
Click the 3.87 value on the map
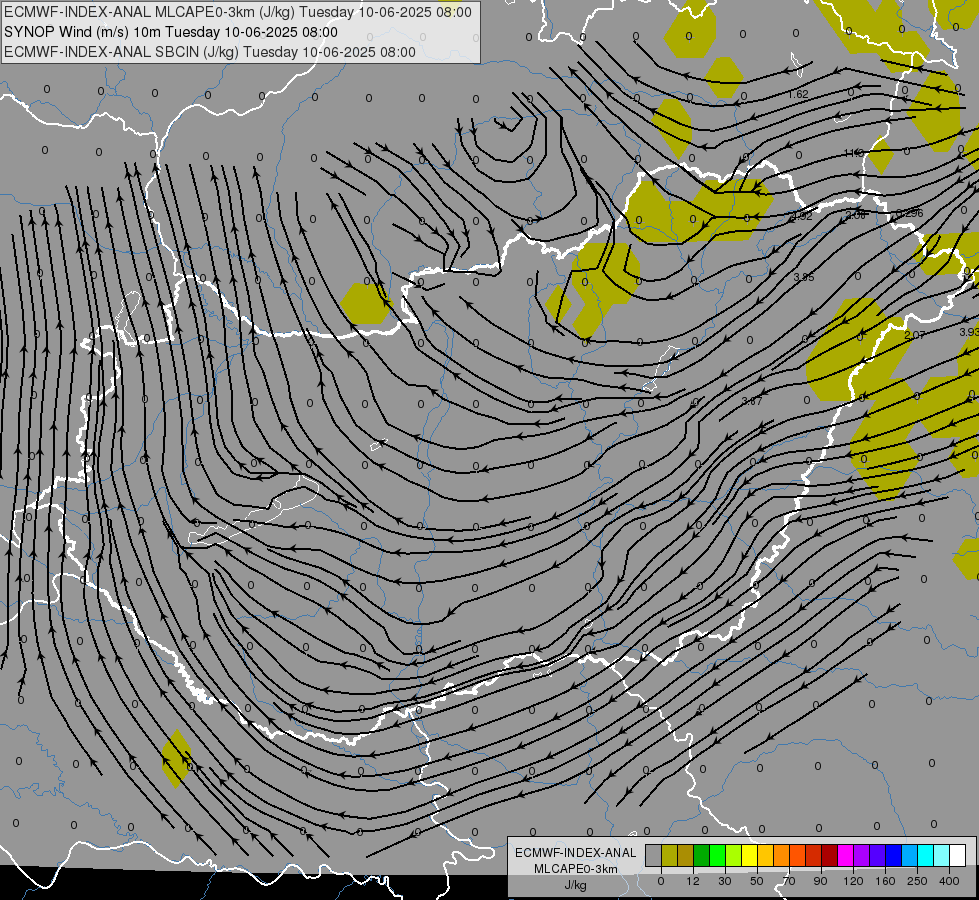pos(752,401)
